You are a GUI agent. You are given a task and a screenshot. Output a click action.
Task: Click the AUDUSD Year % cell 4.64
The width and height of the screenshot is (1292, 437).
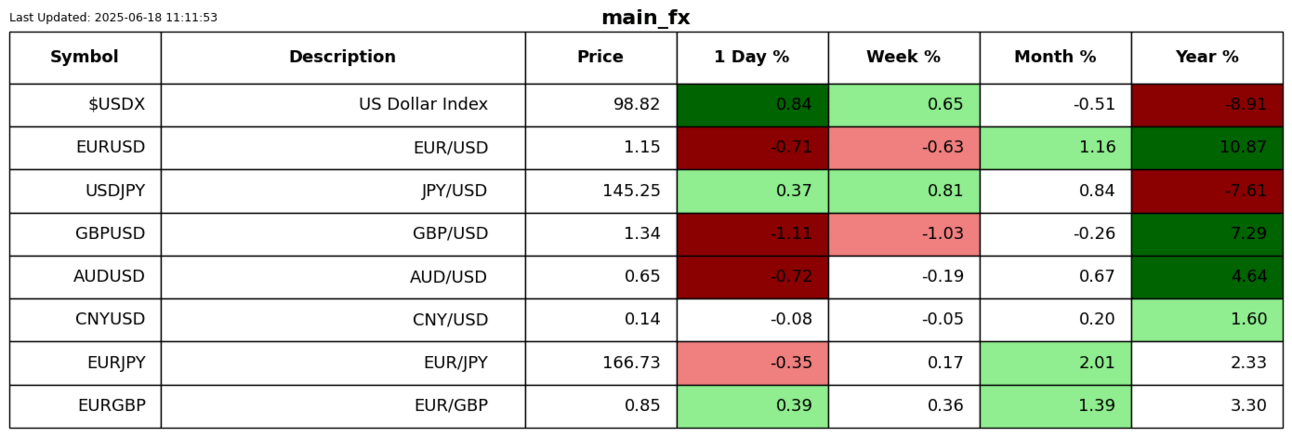(1207, 277)
